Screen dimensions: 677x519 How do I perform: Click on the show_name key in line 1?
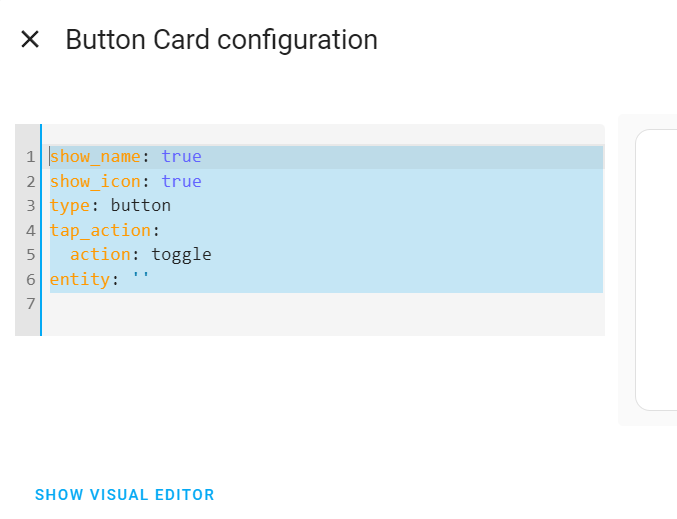(95, 156)
